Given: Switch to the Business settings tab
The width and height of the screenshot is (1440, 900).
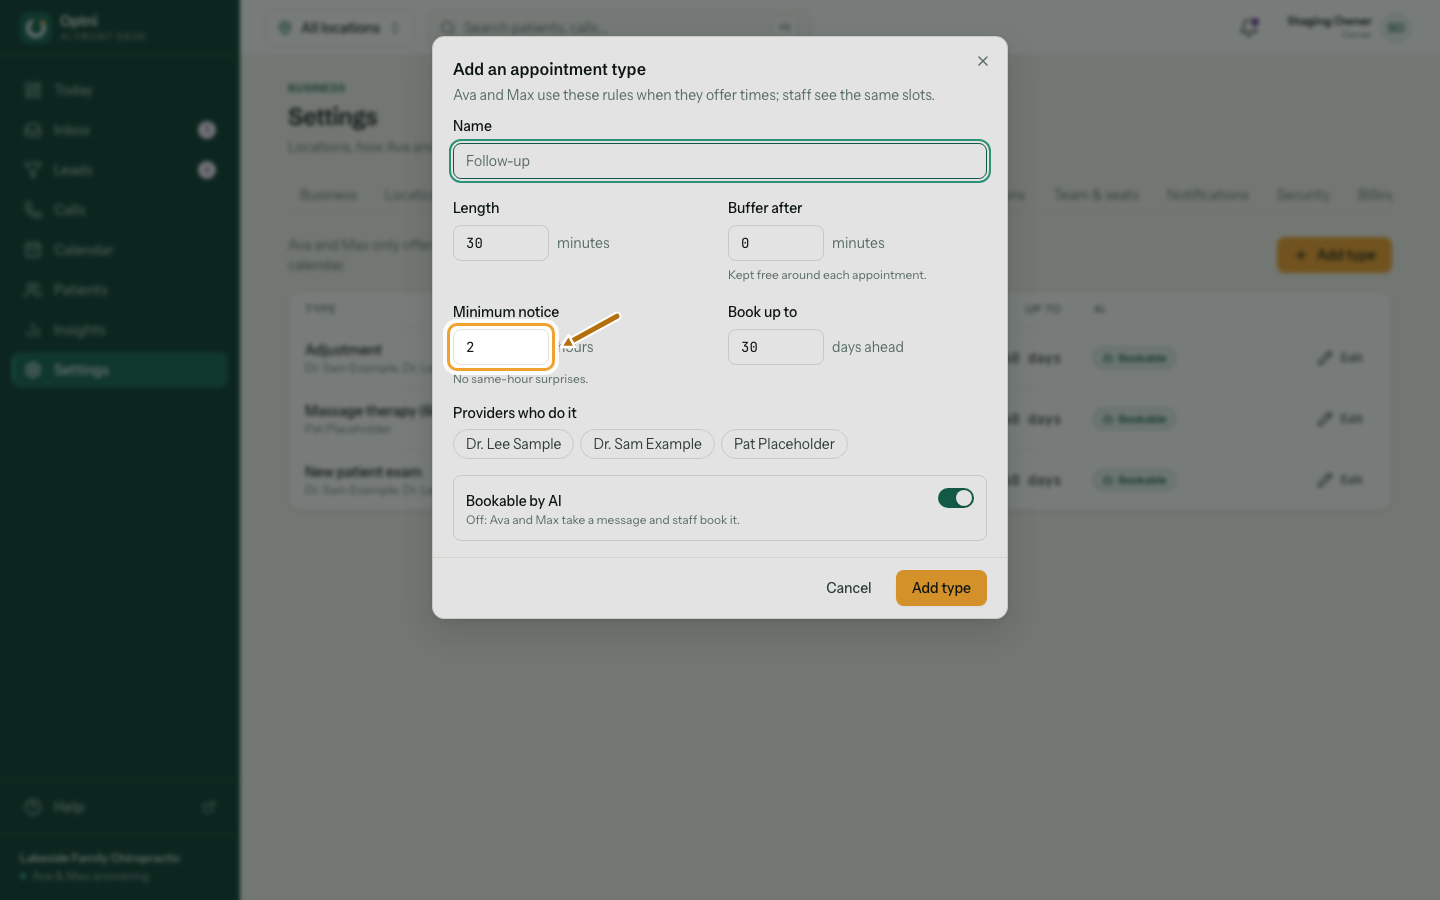Looking at the screenshot, I should click(x=328, y=195).
